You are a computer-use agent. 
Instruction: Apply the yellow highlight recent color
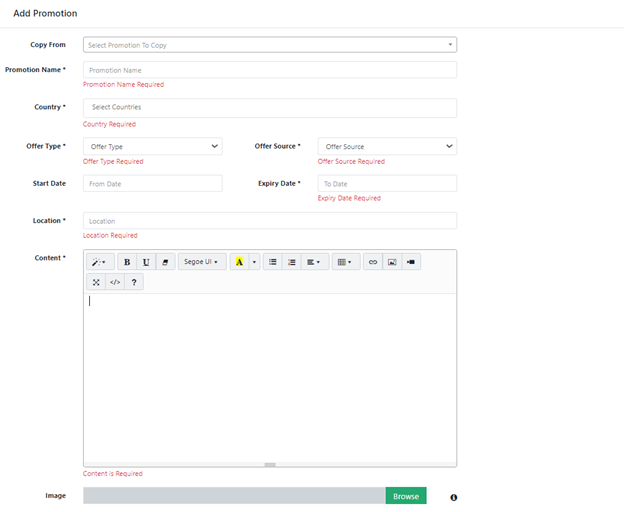239,262
